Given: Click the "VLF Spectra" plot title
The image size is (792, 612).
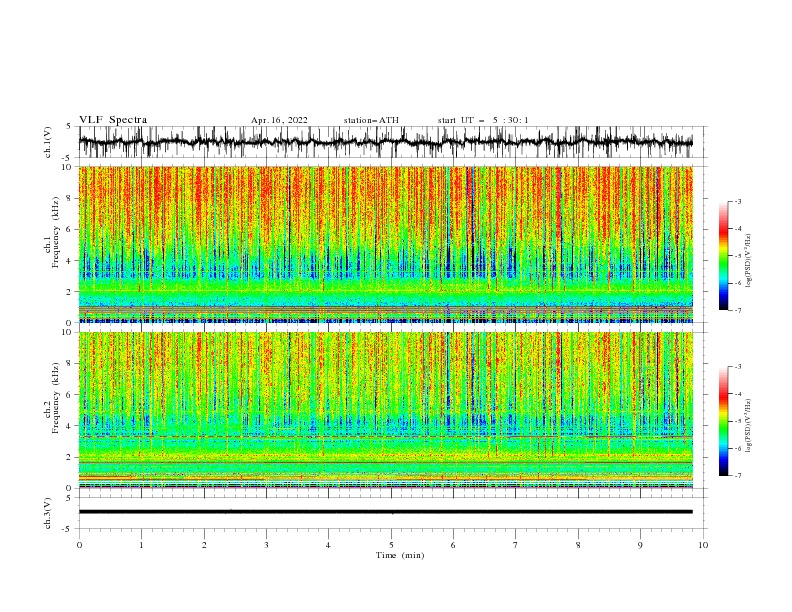Looking at the screenshot, I should coord(113,120).
